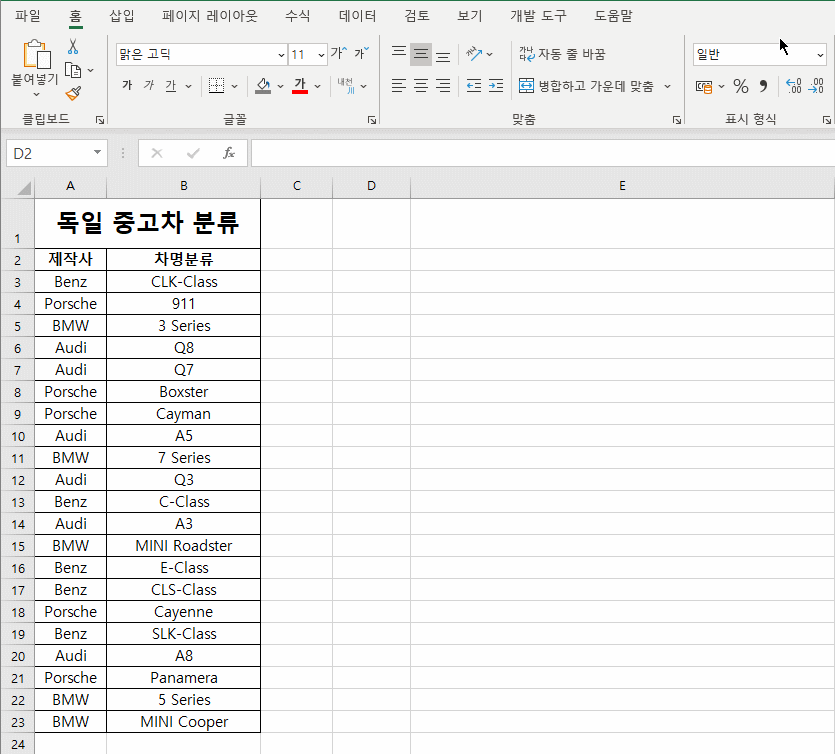Click the formula bar input
The image size is (835, 754).
pos(543,153)
